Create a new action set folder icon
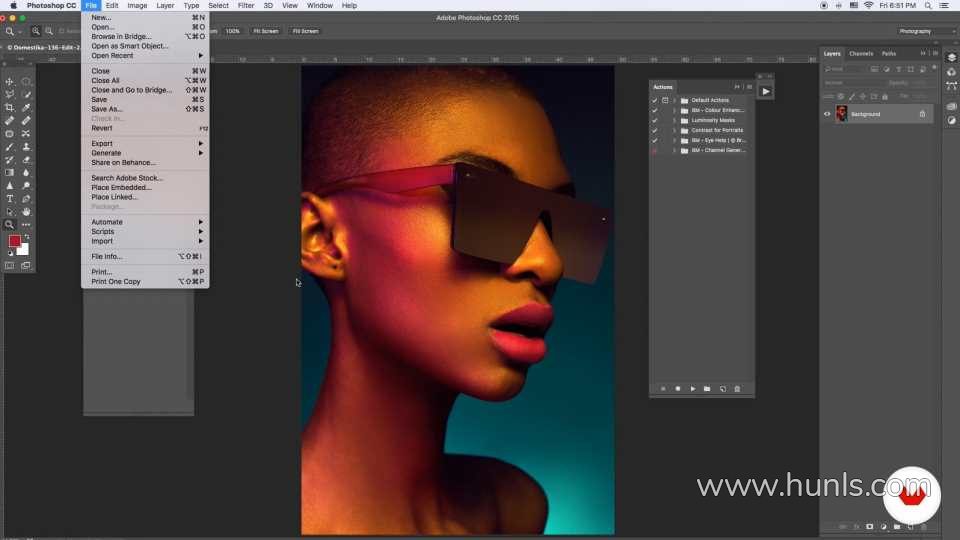 click(x=707, y=388)
